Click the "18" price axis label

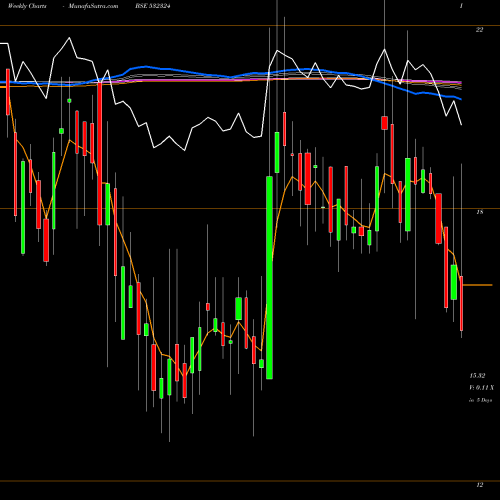point(479,212)
